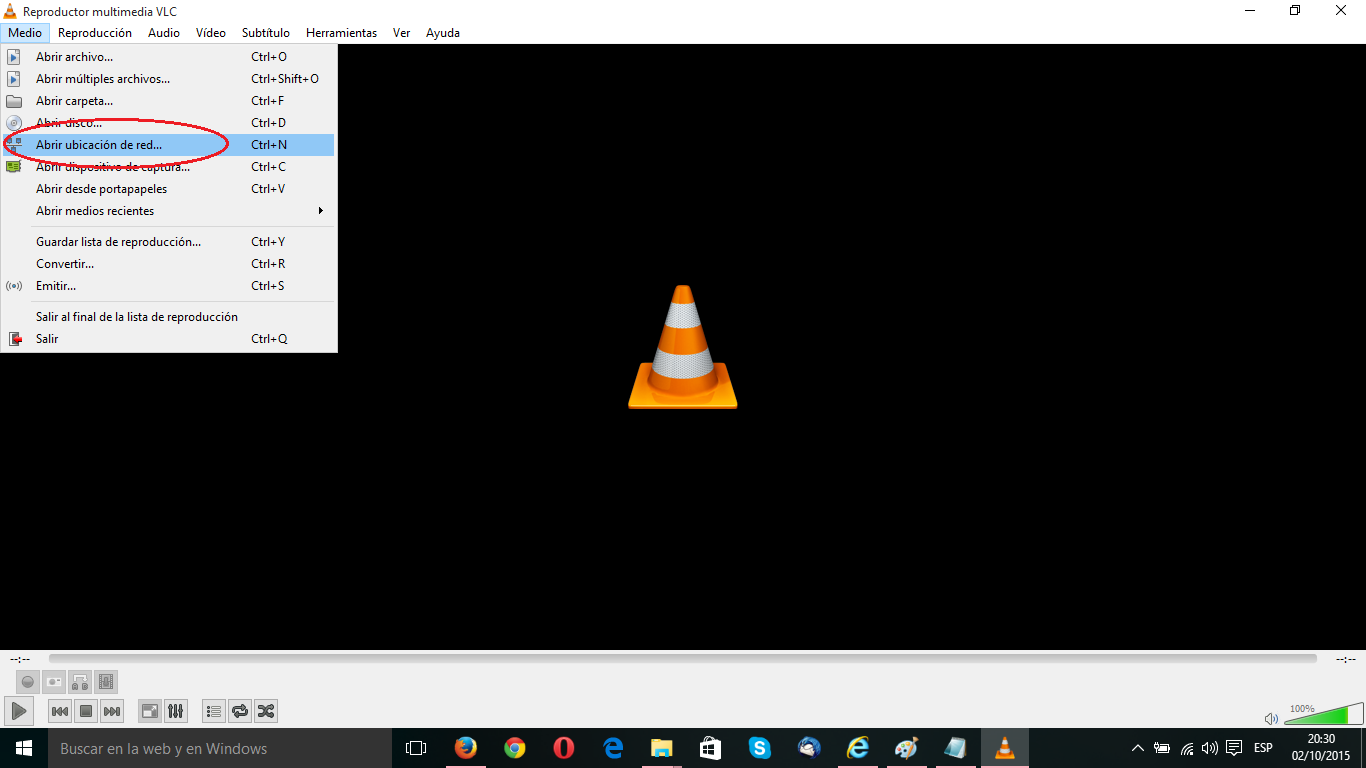
Task: Open the Ver menu
Action: (x=401, y=33)
